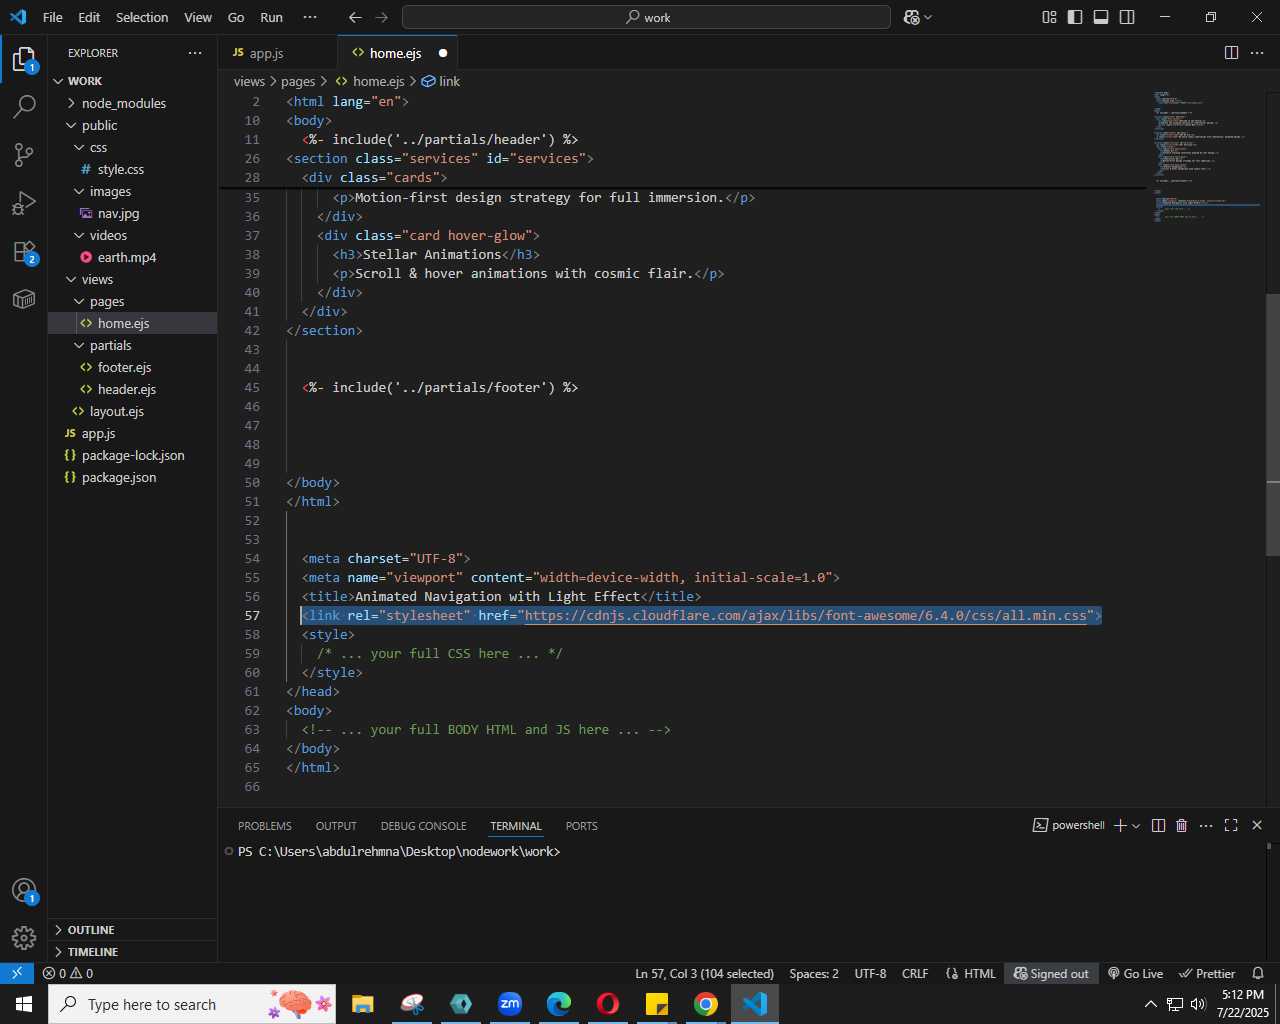The width and height of the screenshot is (1280, 1024).
Task: Collapse the public folder
Action: (x=132, y=125)
